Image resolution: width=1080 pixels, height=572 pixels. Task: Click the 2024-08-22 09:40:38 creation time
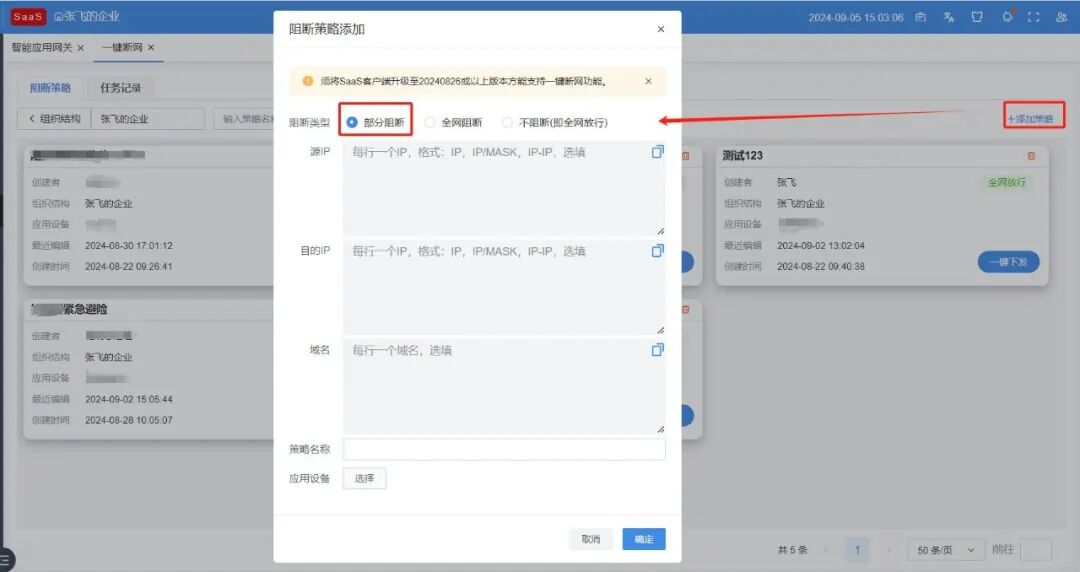point(821,266)
